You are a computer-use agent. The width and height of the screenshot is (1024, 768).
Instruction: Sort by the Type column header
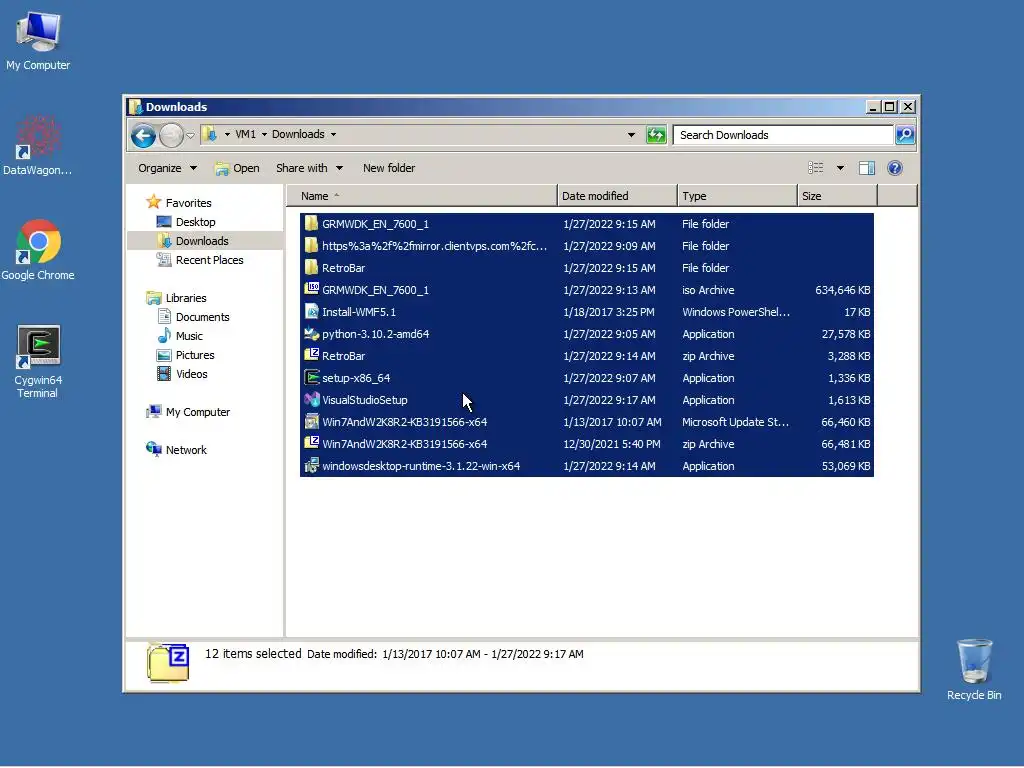(x=737, y=196)
